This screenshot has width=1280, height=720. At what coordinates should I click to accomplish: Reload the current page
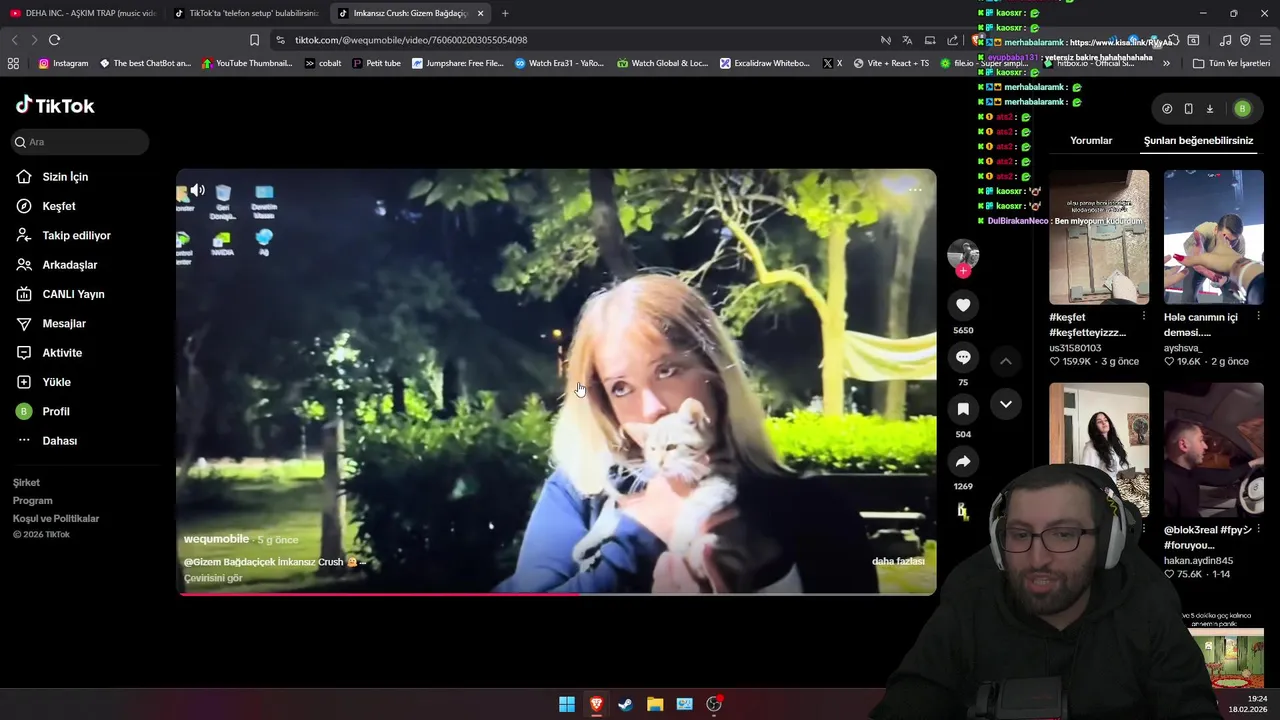54,40
